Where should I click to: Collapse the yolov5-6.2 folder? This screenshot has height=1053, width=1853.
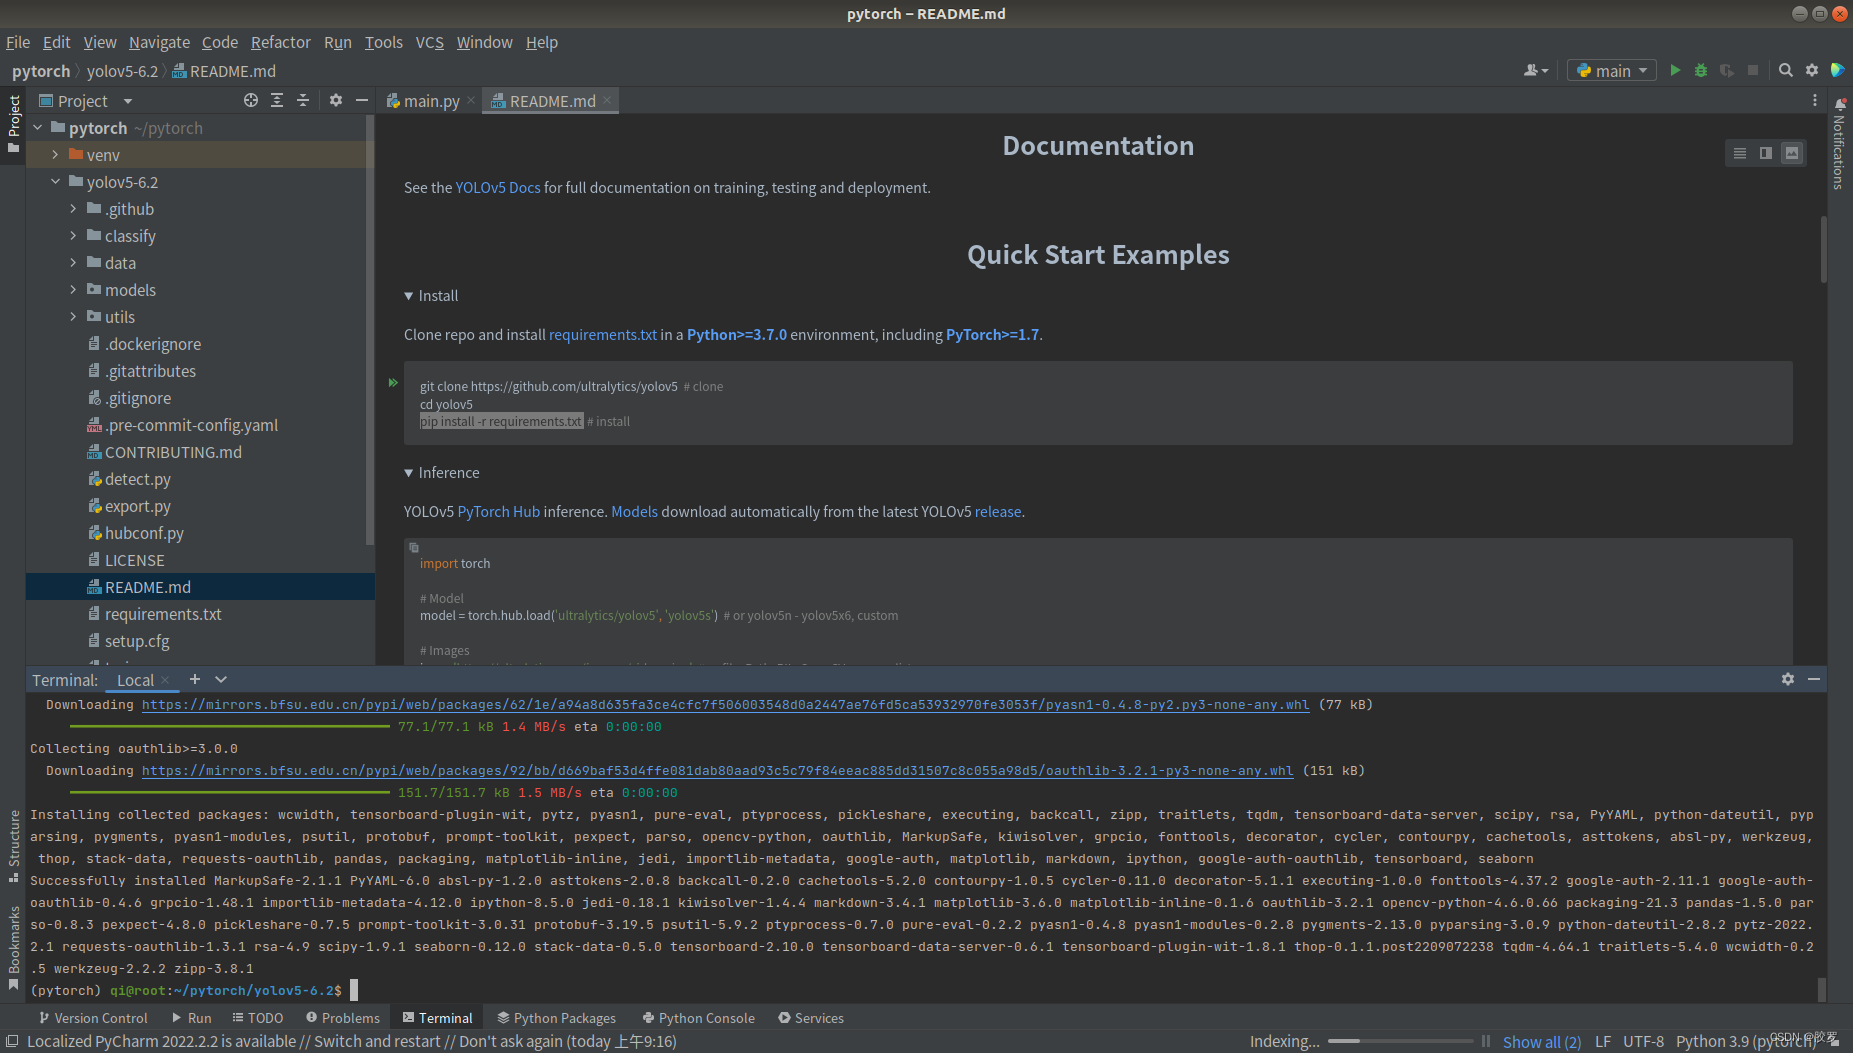tap(55, 182)
